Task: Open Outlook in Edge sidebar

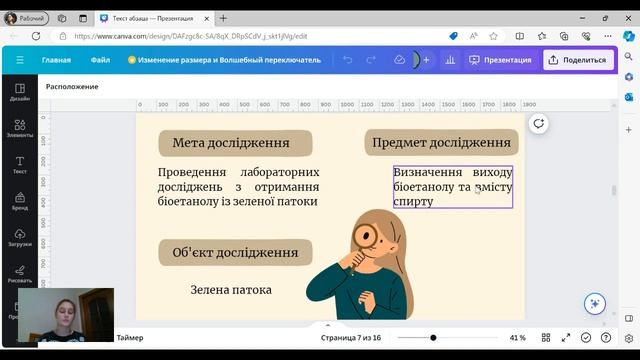Action: [x=629, y=97]
